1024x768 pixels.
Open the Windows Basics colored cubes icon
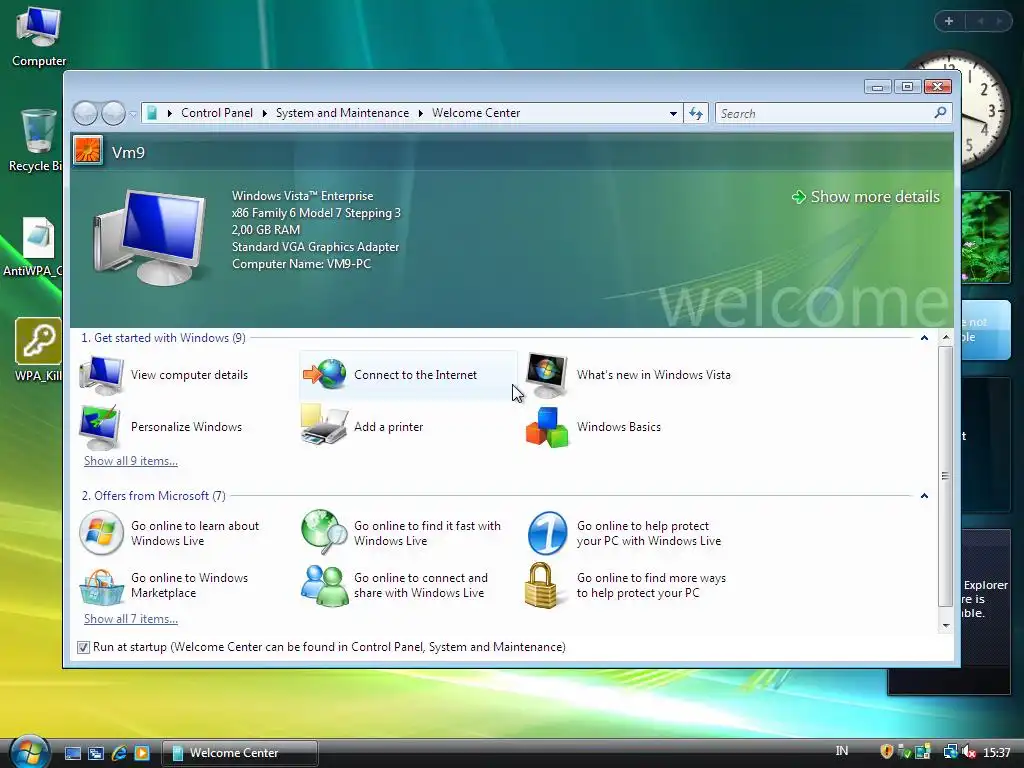click(547, 427)
